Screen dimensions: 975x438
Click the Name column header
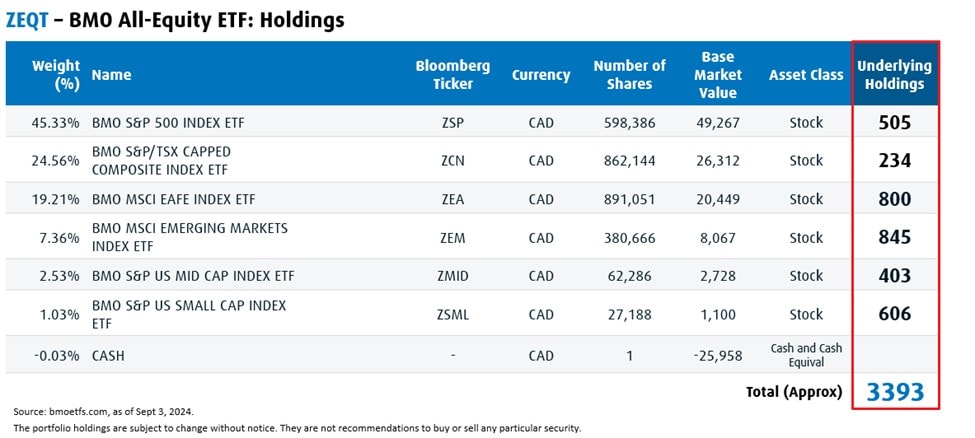click(111, 75)
